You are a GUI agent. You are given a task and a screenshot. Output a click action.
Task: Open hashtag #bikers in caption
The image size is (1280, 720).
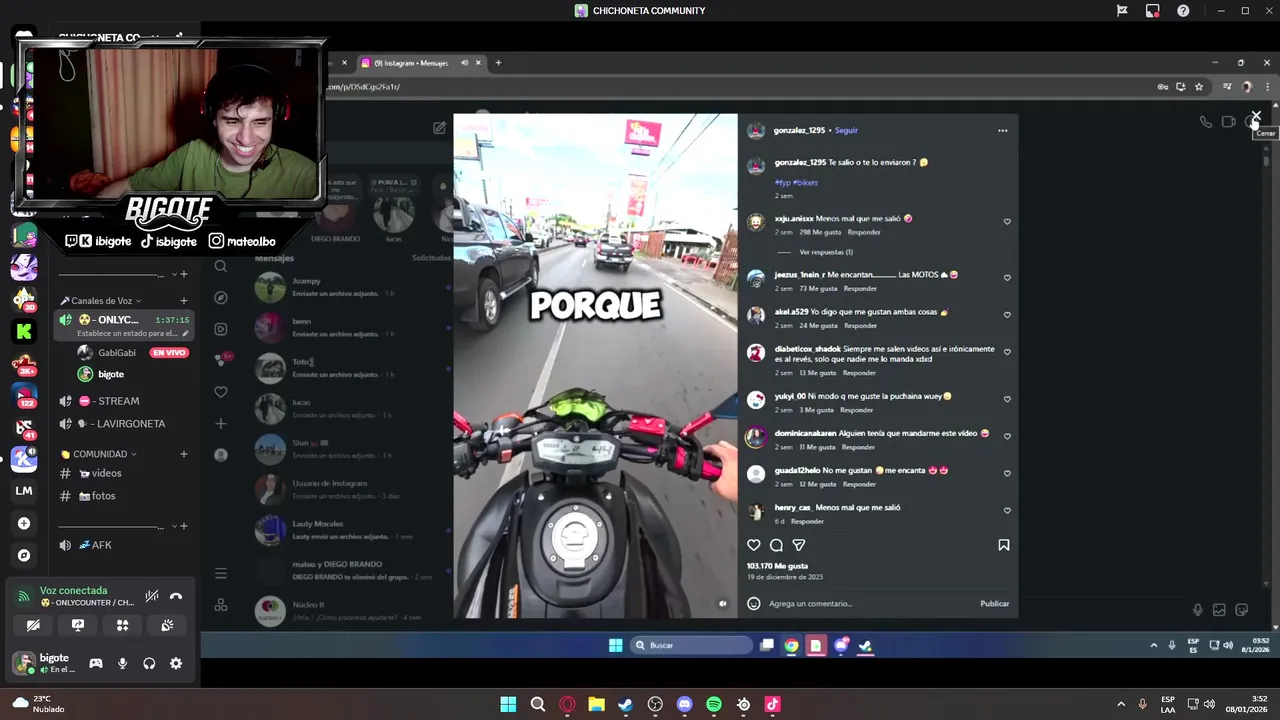coord(806,183)
